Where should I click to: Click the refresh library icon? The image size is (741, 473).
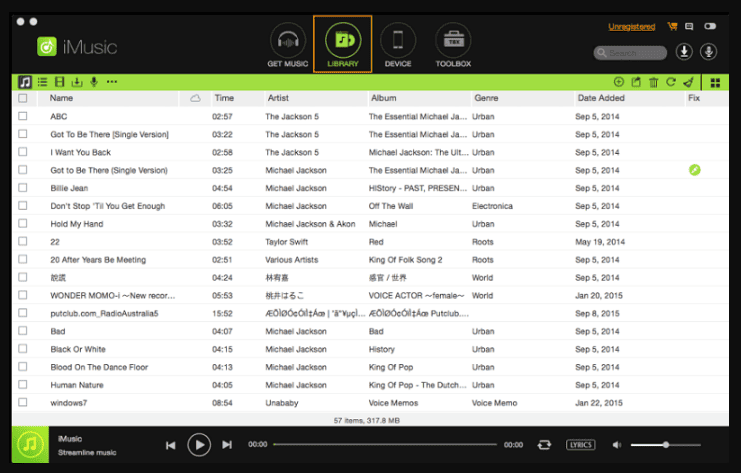coord(671,82)
